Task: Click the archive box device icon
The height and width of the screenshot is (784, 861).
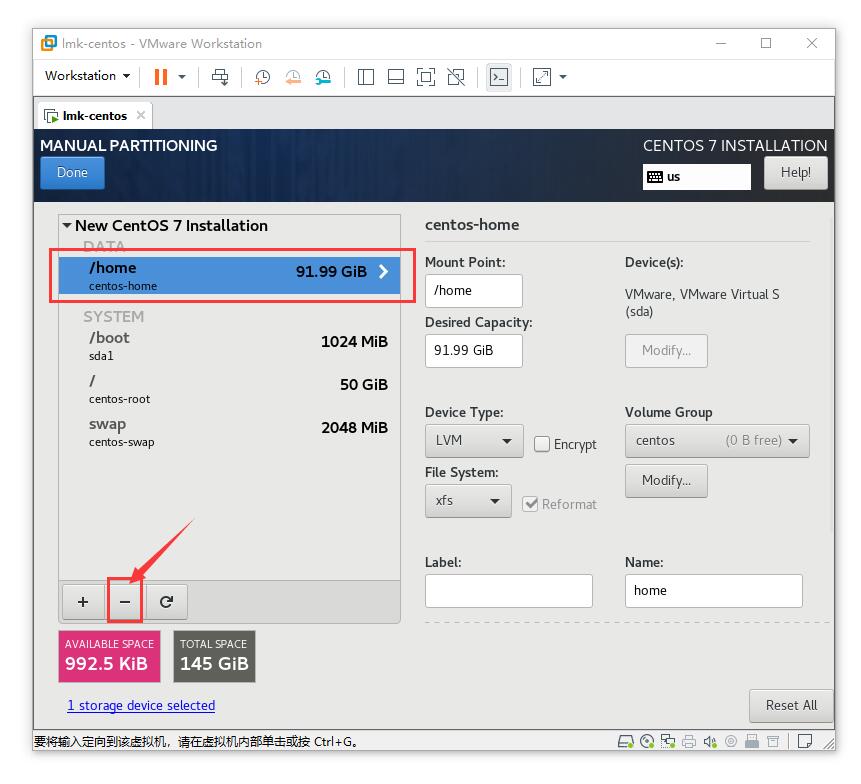Action: click(773, 742)
